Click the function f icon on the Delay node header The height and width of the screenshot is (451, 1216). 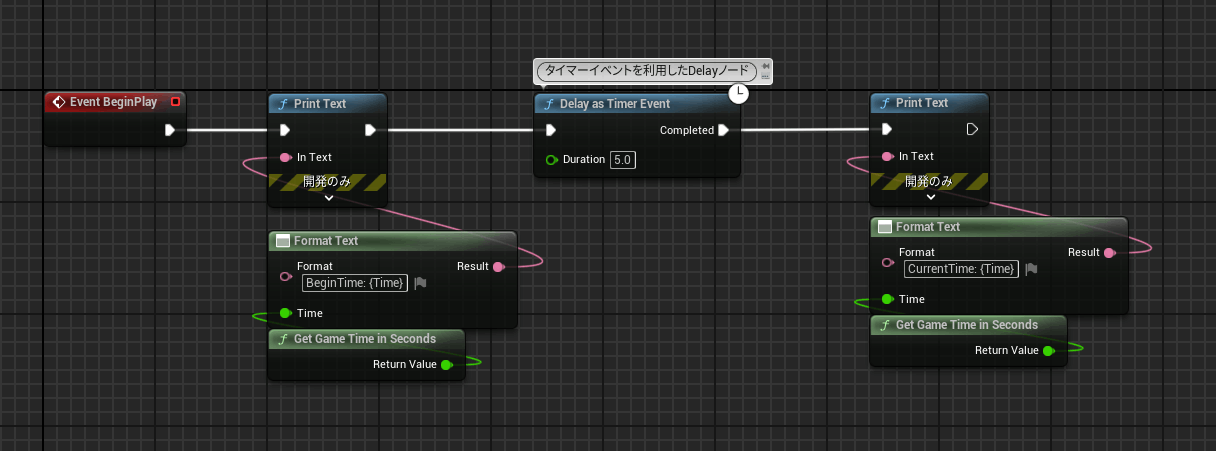[x=549, y=104]
